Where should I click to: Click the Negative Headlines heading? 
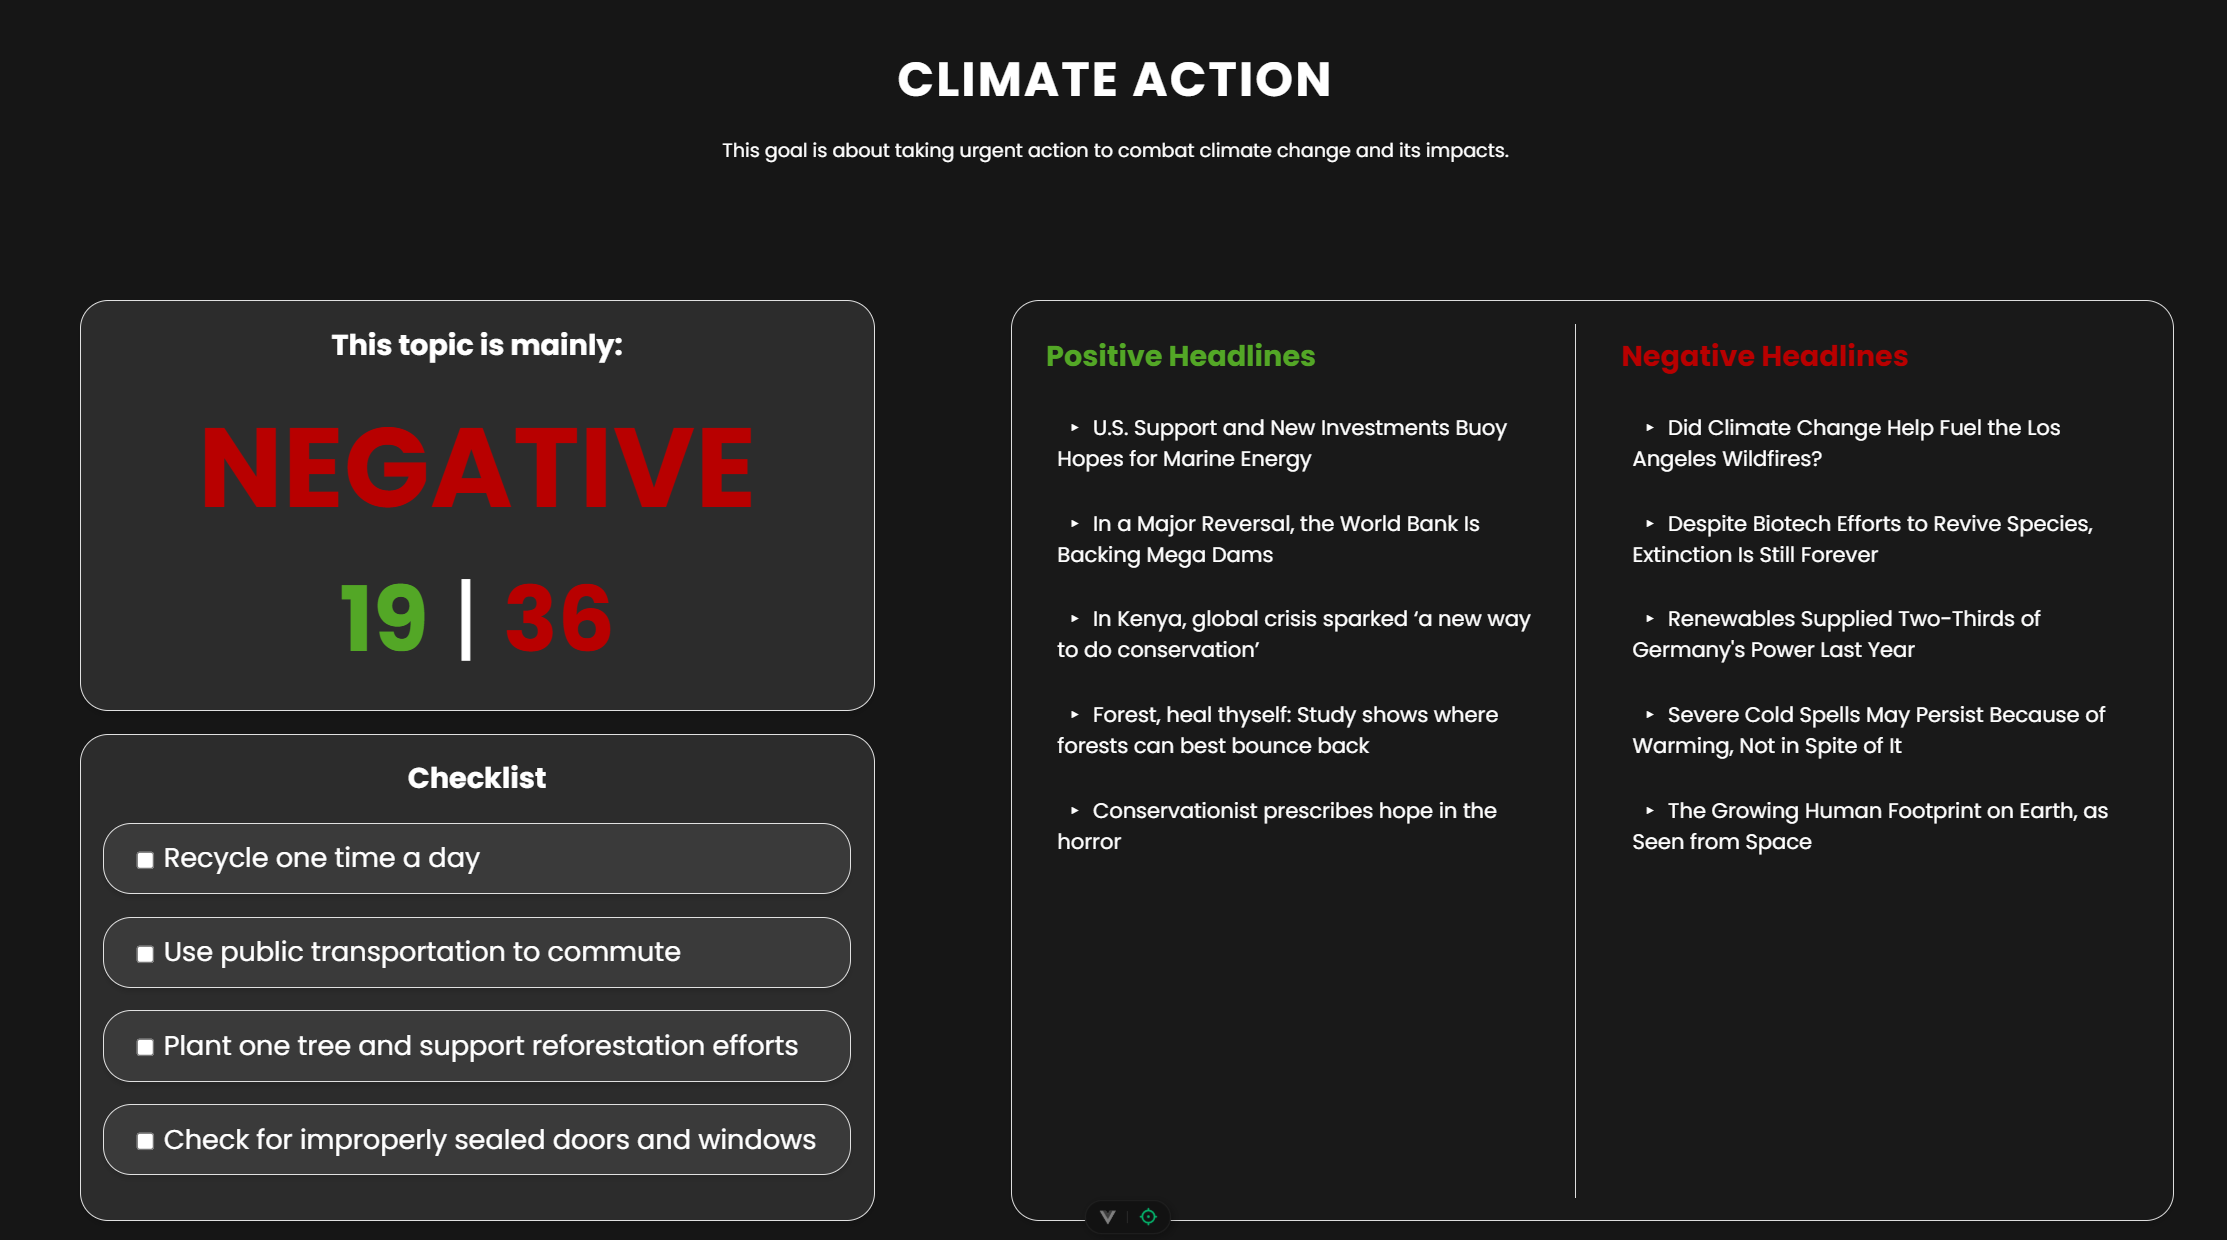click(x=1764, y=356)
